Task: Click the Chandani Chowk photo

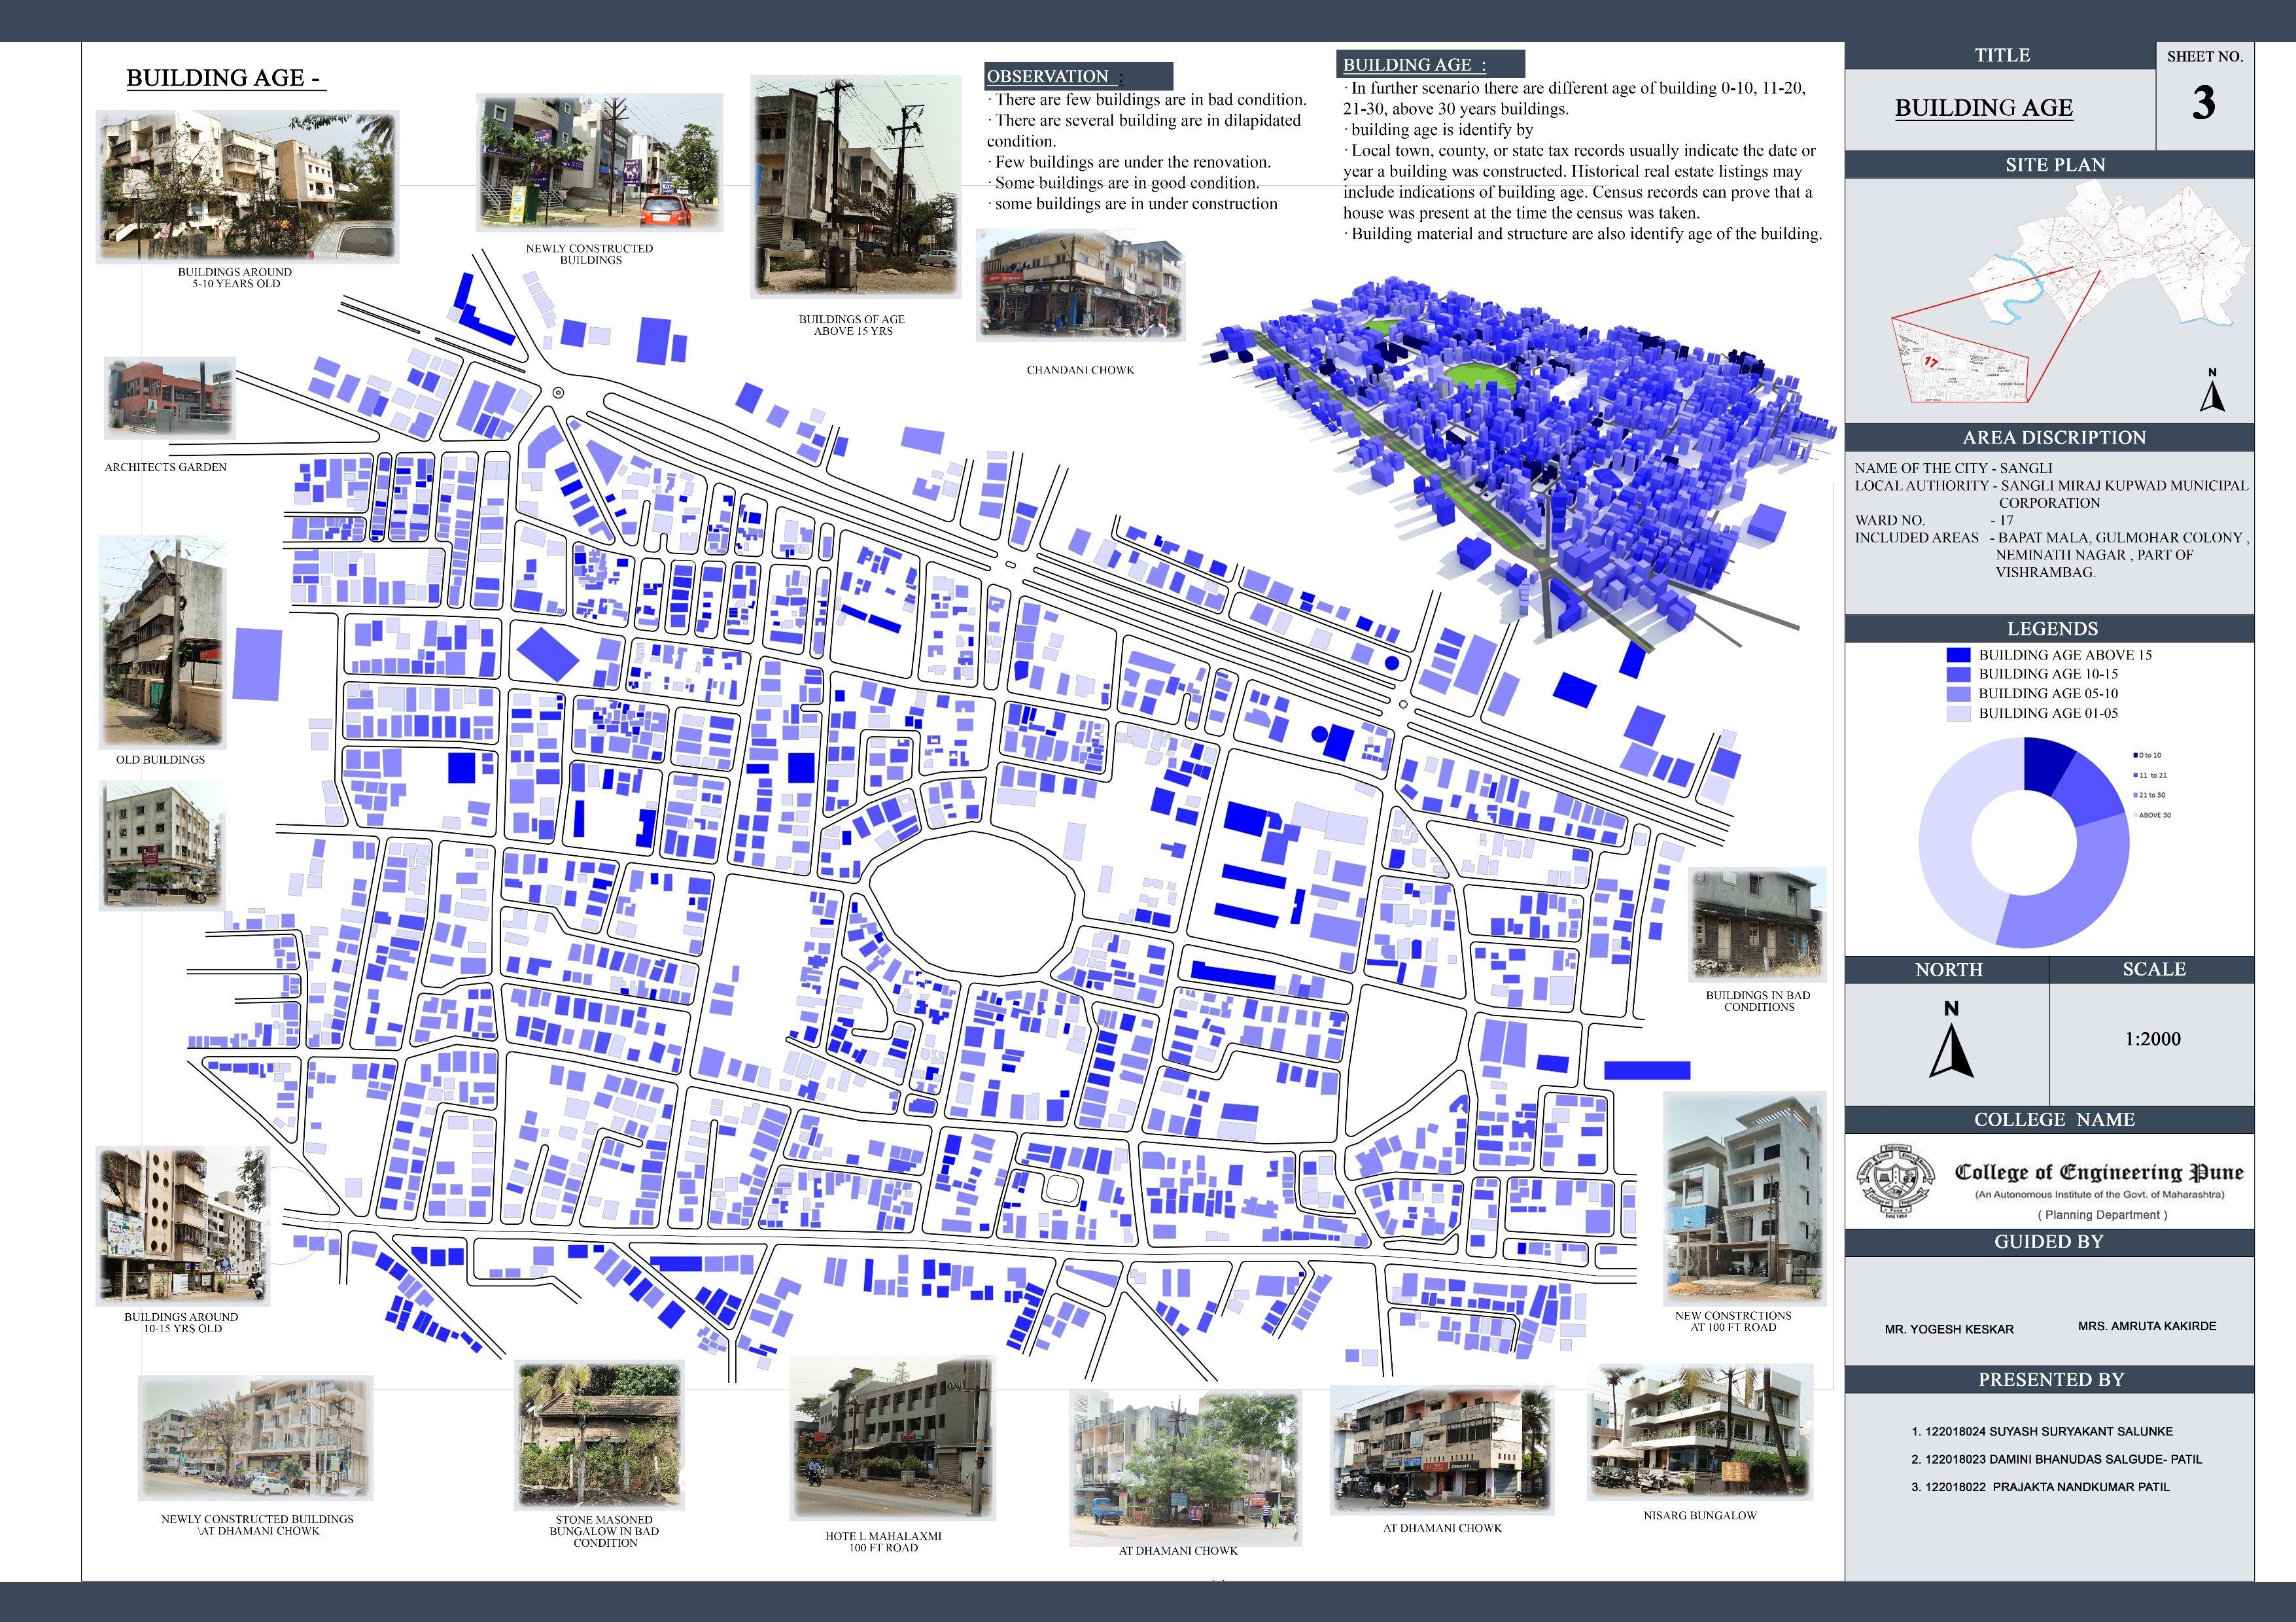Action: pyautogui.click(x=1080, y=285)
